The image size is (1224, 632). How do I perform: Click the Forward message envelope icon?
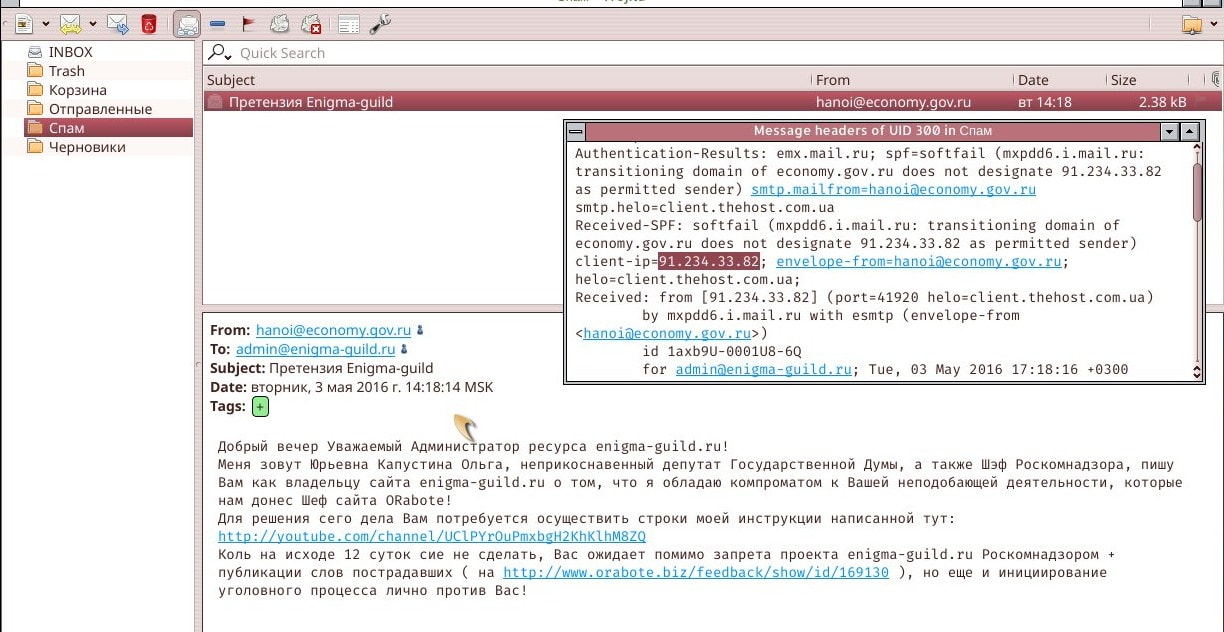(117, 23)
